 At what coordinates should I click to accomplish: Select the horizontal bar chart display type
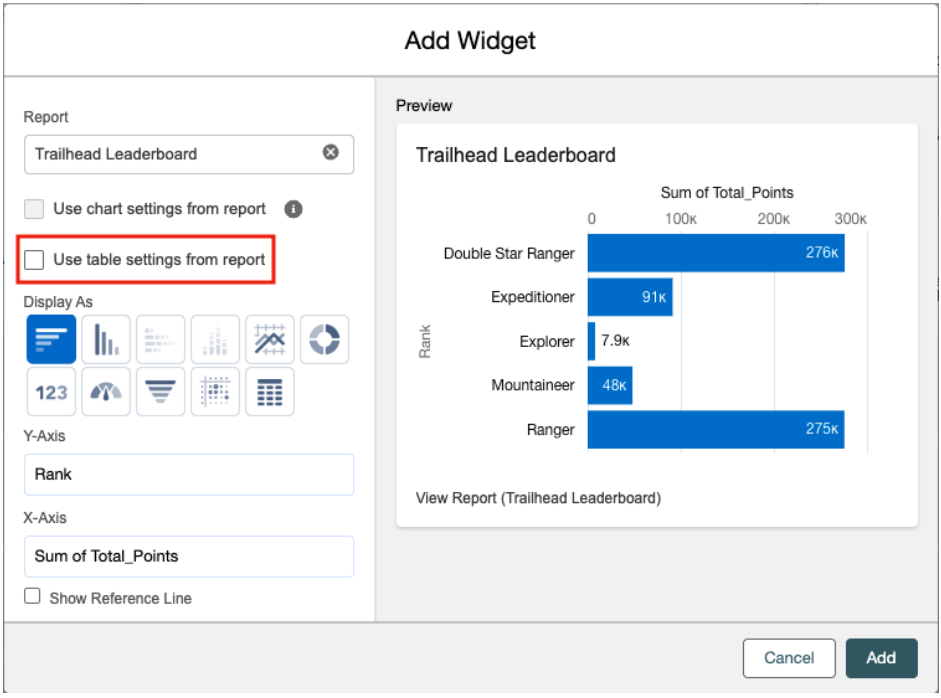coord(51,340)
